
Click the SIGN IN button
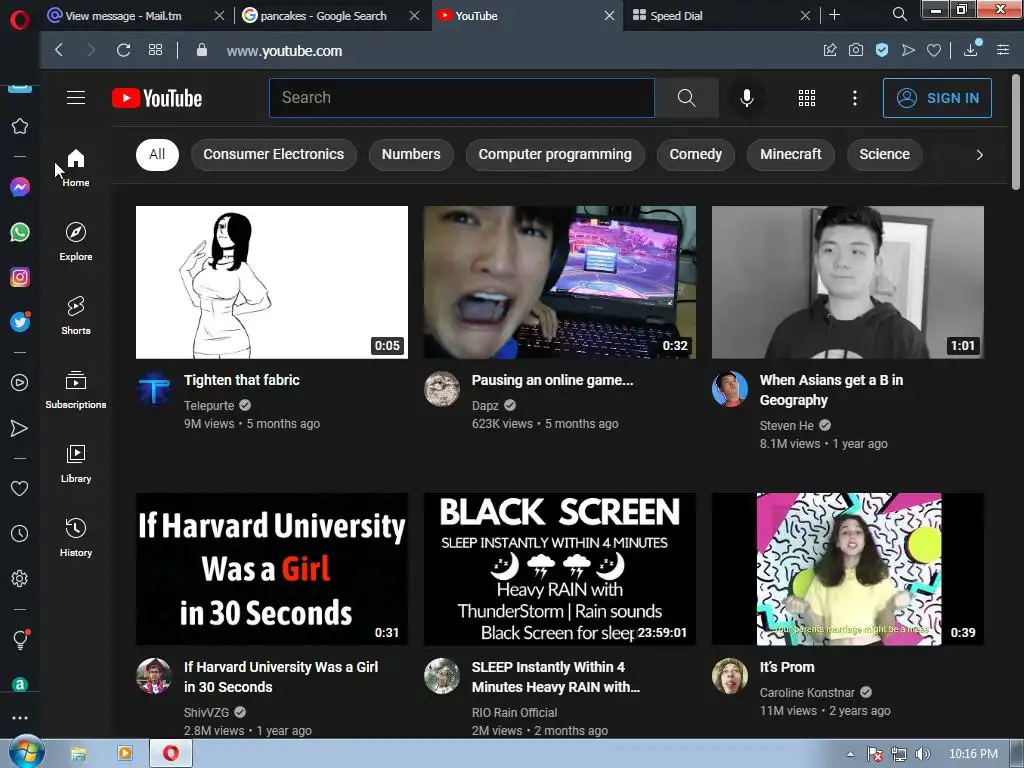(x=937, y=98)
